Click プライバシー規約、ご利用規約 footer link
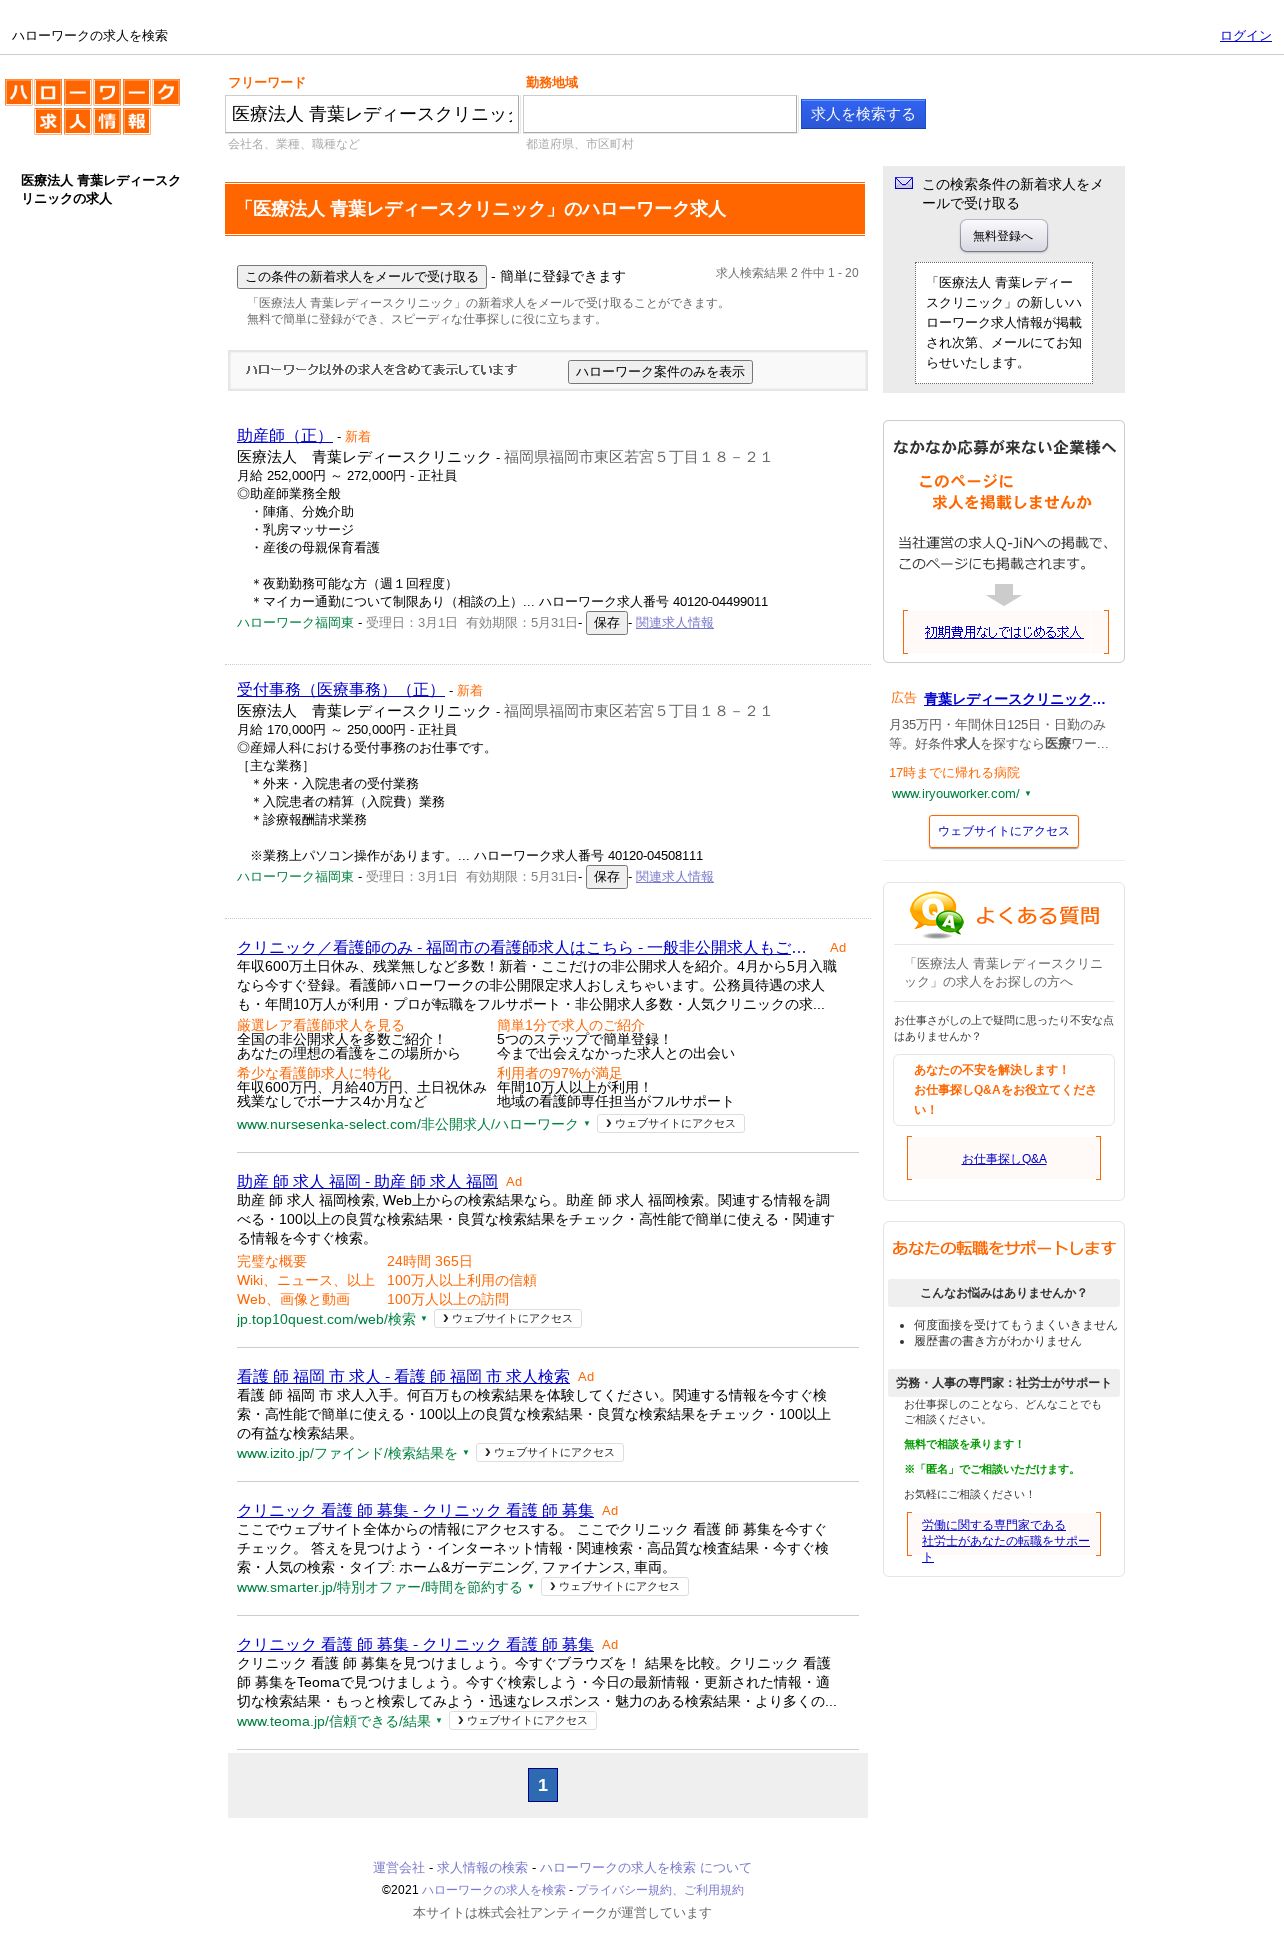 (660, 1890)
